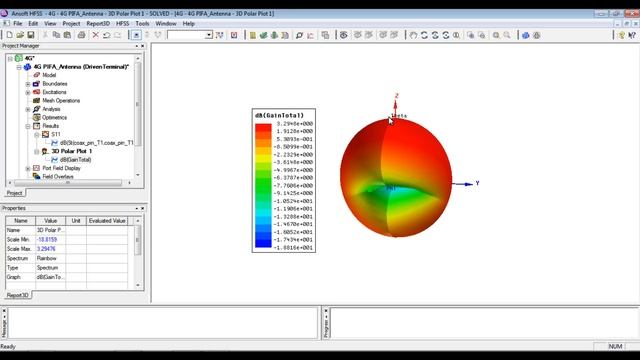Expand the Analysis tree node
The width and height of the screenshot is (640, 360).
coord(28,109)
